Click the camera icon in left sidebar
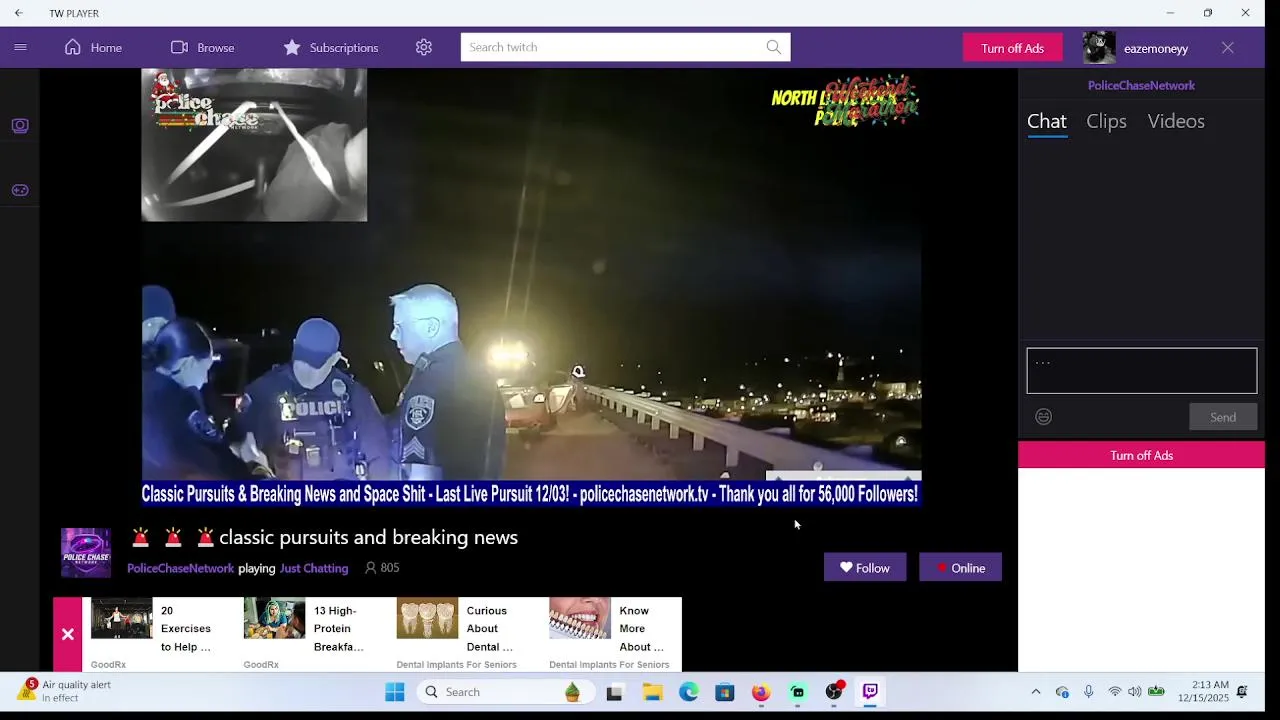The height and width of the screenshot is (720, 1280). tap(20, 126)
